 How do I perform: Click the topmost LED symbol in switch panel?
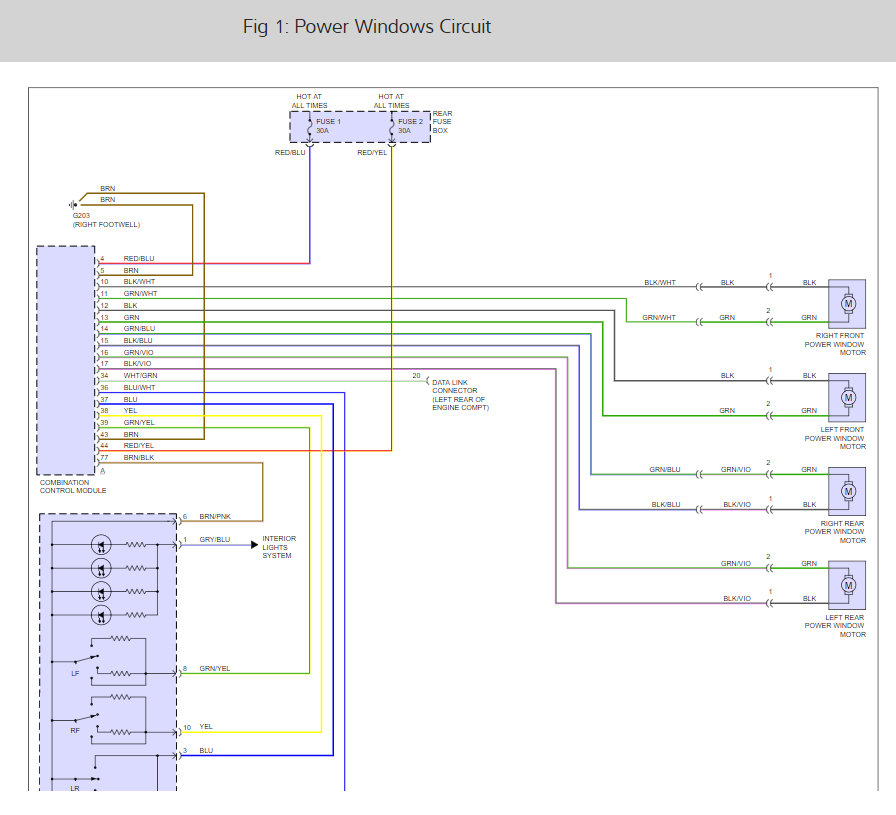pyautogui.click(x=100, y=545)
